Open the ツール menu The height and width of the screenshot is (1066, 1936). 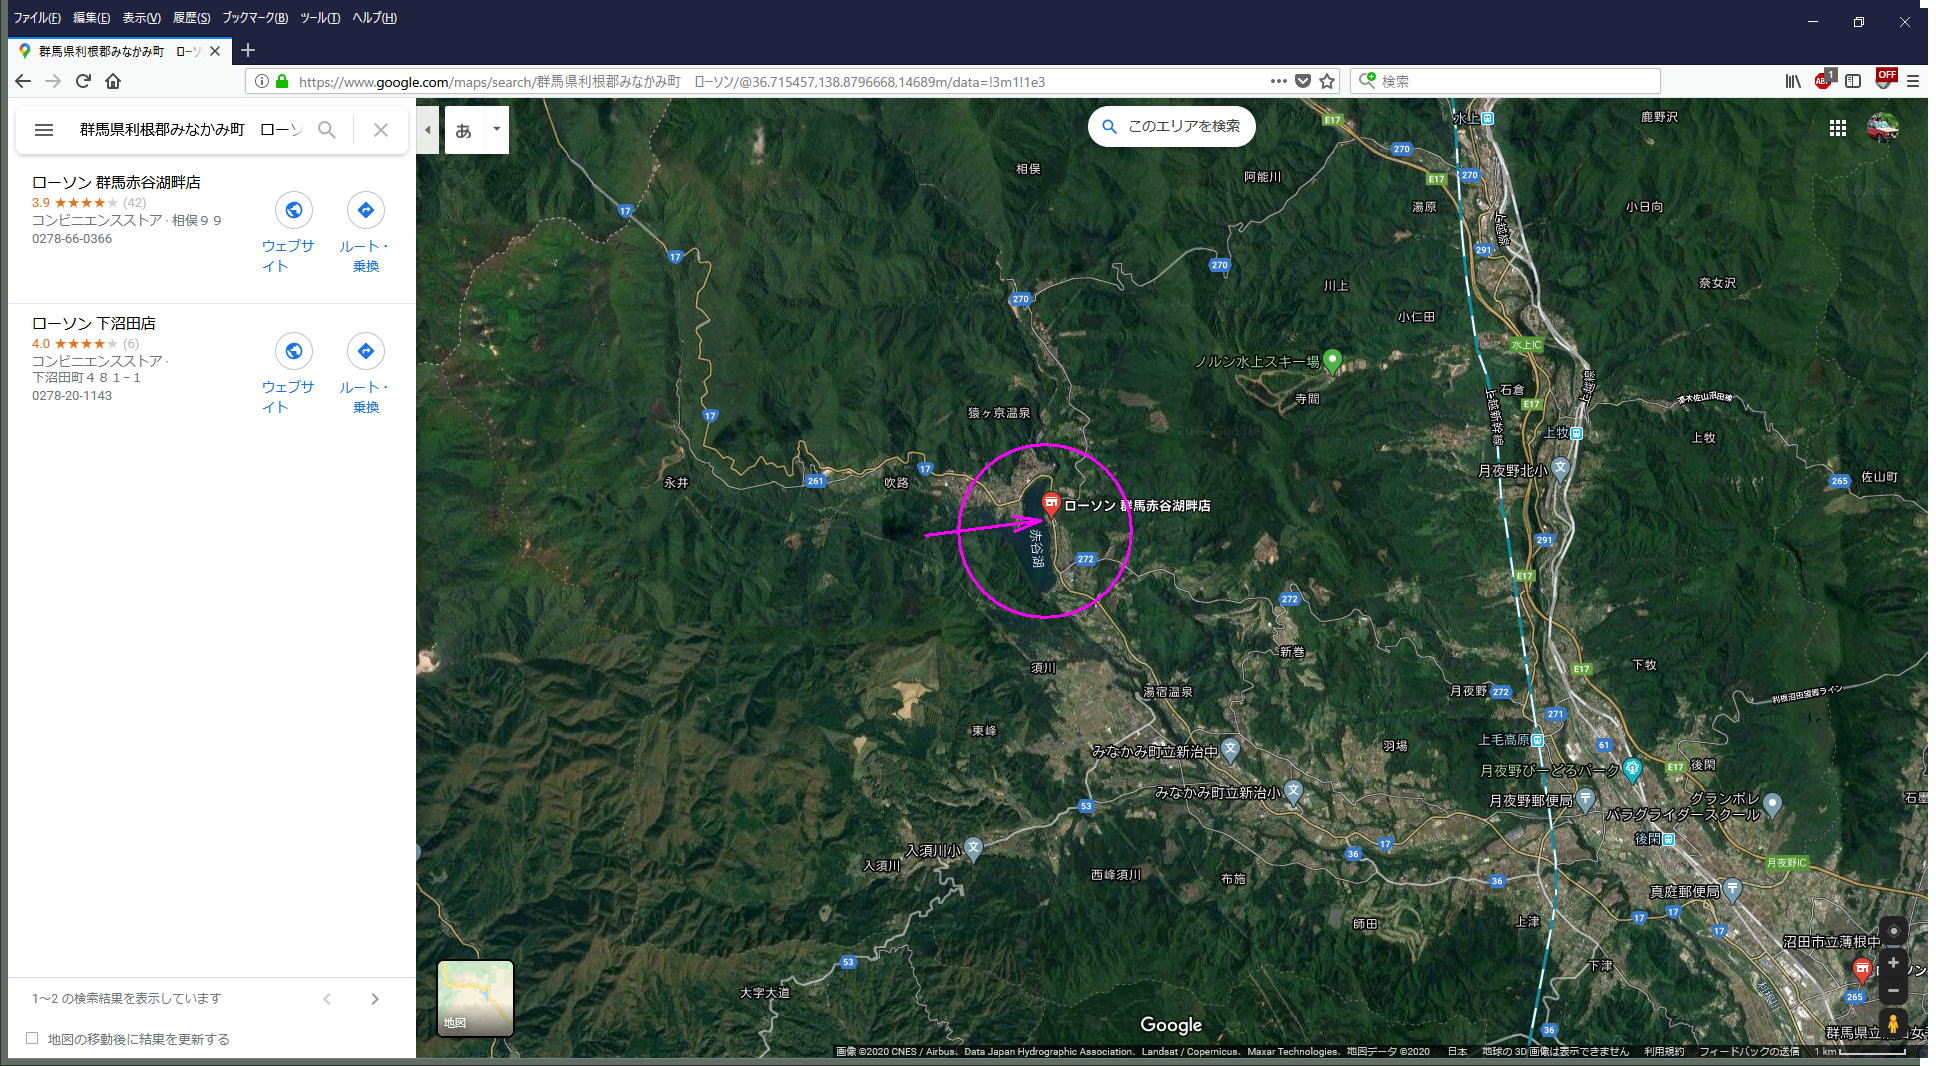(x=320, y=18)
